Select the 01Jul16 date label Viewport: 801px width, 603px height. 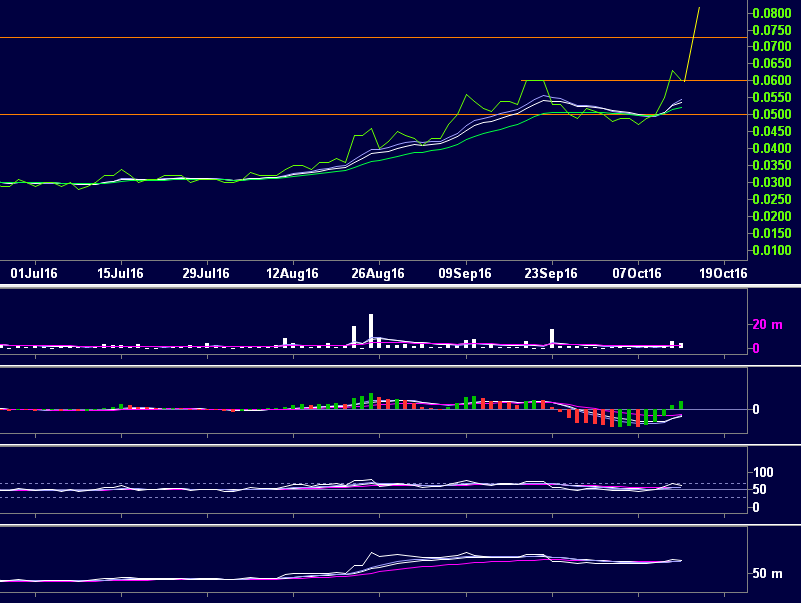pyautogui.click(x=34, y=273)
